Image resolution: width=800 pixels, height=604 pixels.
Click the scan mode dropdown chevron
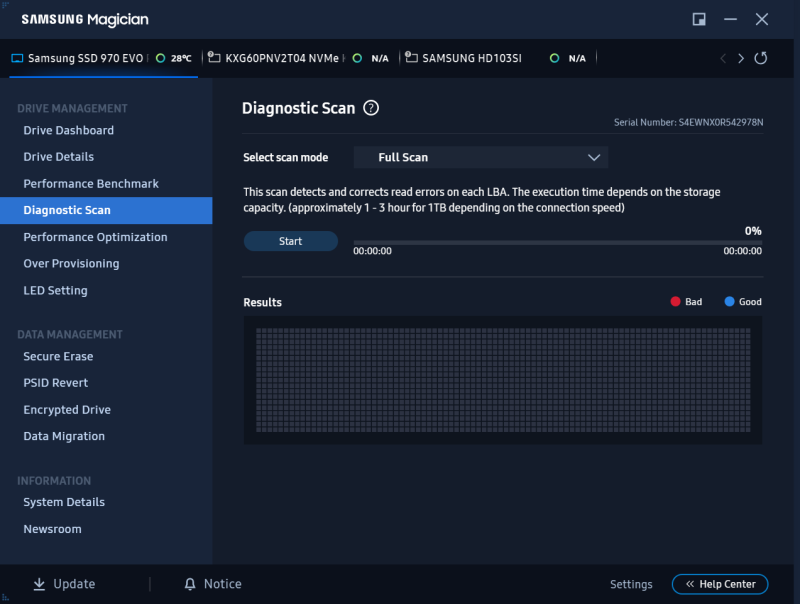coord(594,158)
